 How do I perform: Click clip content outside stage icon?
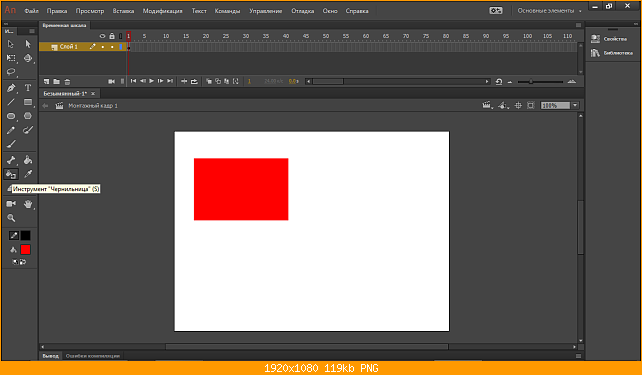point(531,106)
